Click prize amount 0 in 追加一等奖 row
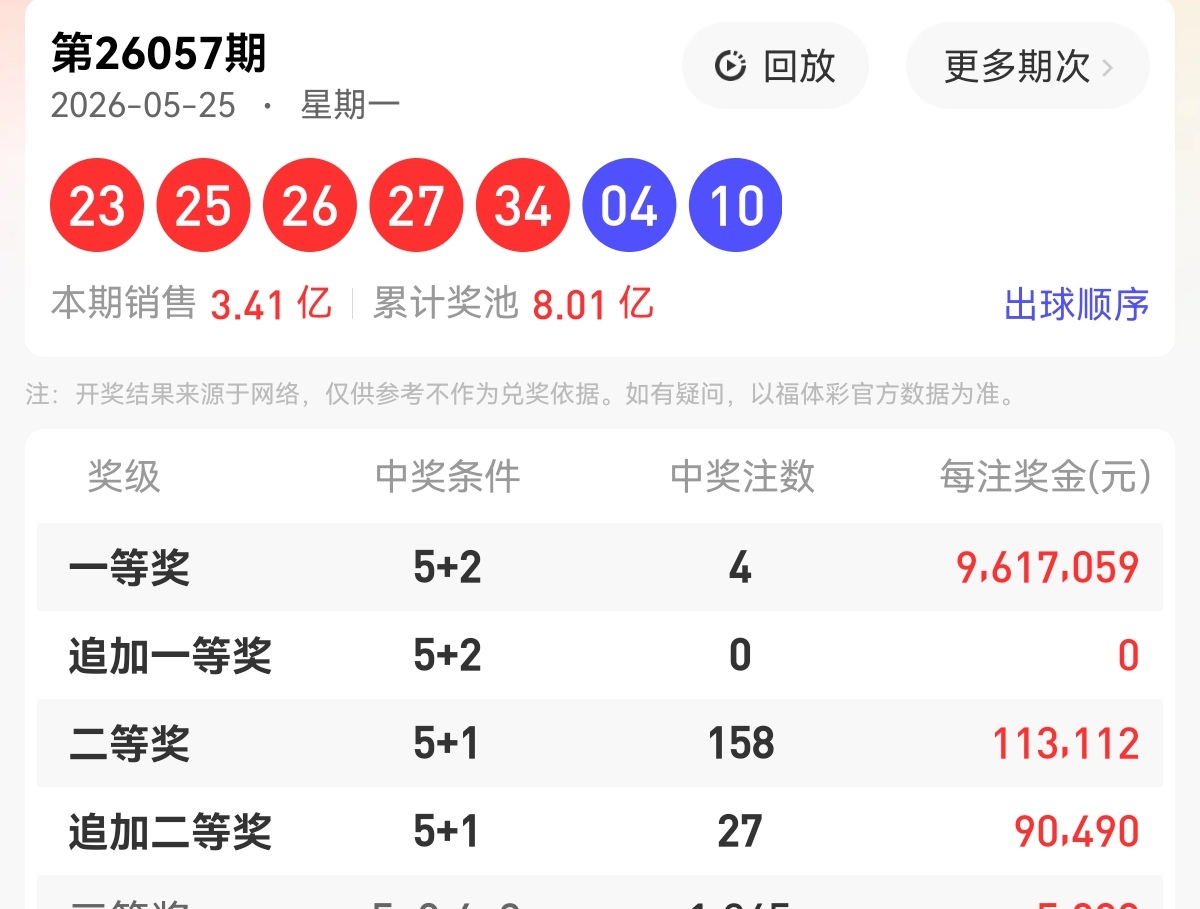 point(1128,657)
